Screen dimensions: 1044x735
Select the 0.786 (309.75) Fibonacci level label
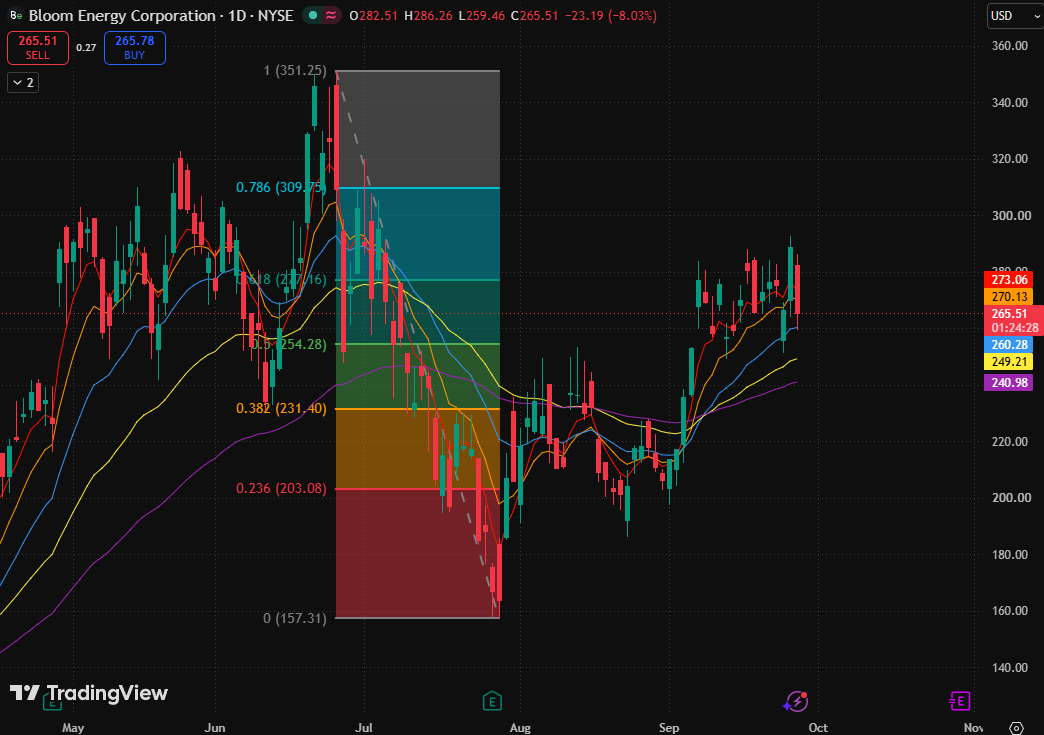coord(281,188)
